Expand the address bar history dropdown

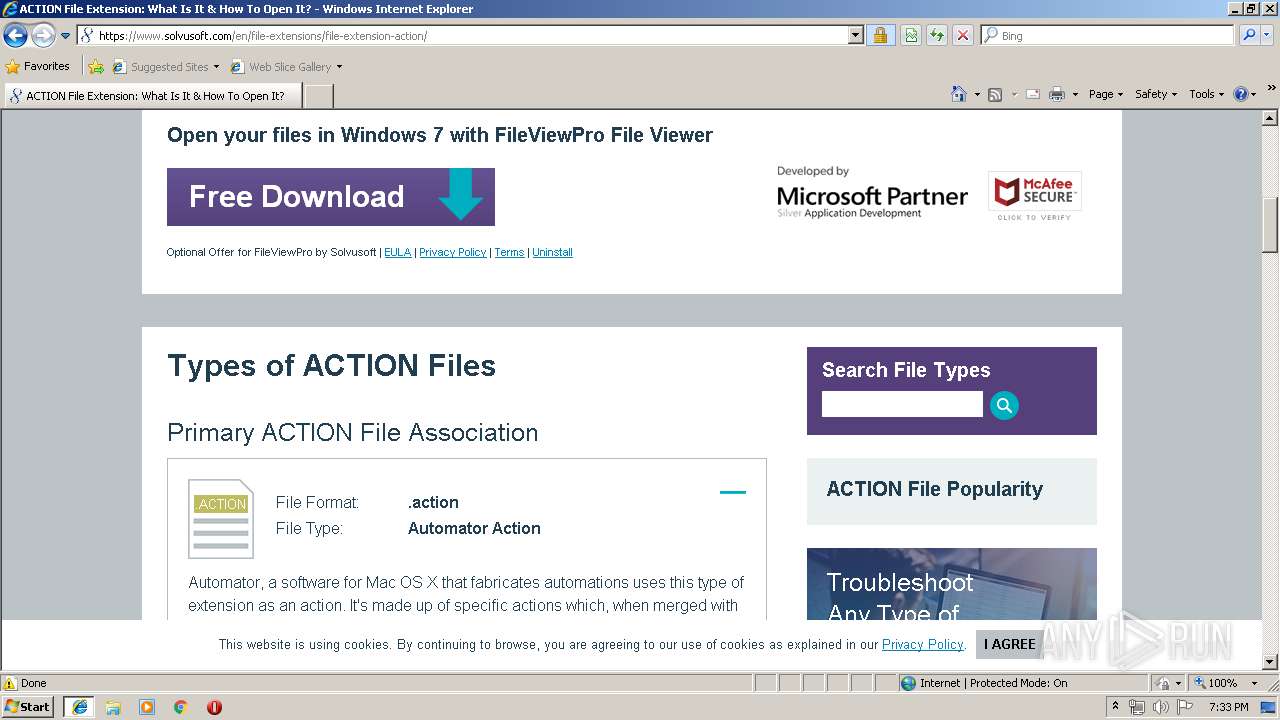point(855,36)
